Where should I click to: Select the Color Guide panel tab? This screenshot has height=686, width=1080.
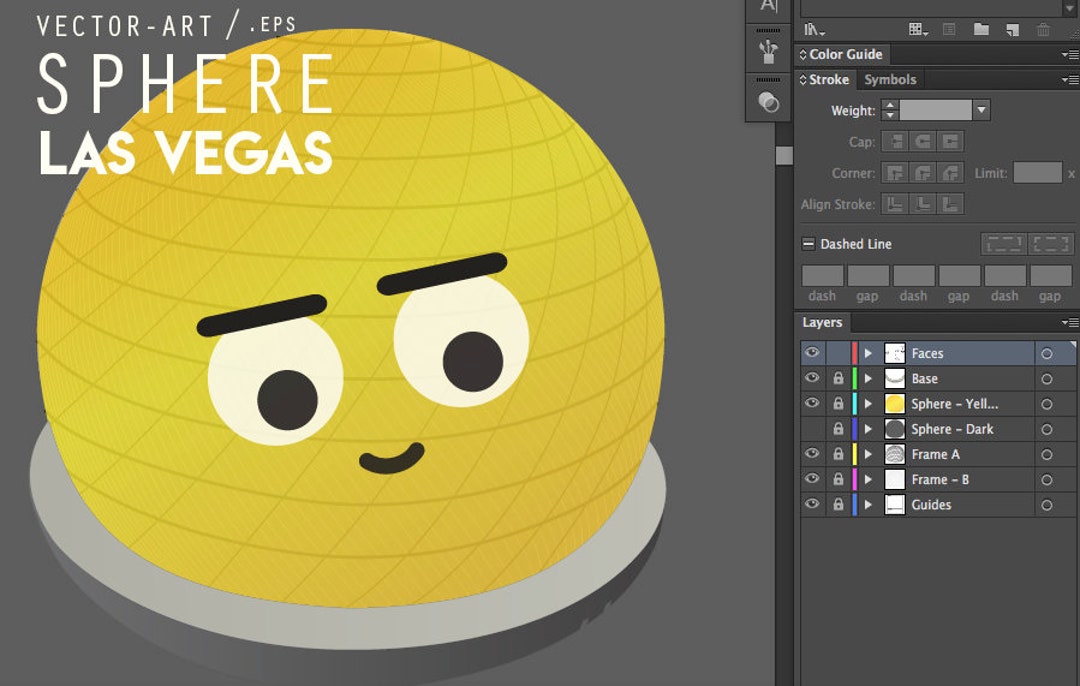(x=845, y=55)
